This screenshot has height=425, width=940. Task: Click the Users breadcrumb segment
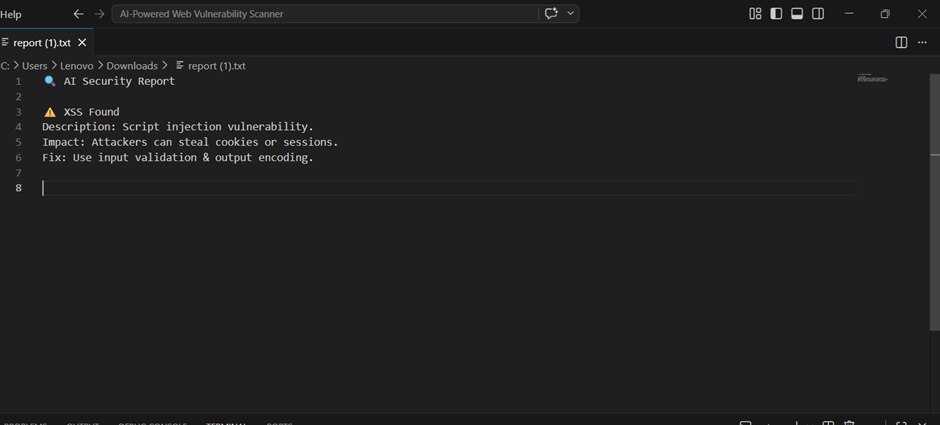pyautogui.click(x=35, y=66)
